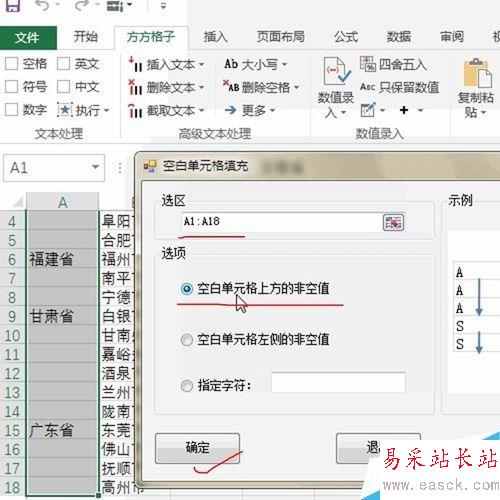
Task: Click the 执行 star icon
Action: tap(65, 110)
